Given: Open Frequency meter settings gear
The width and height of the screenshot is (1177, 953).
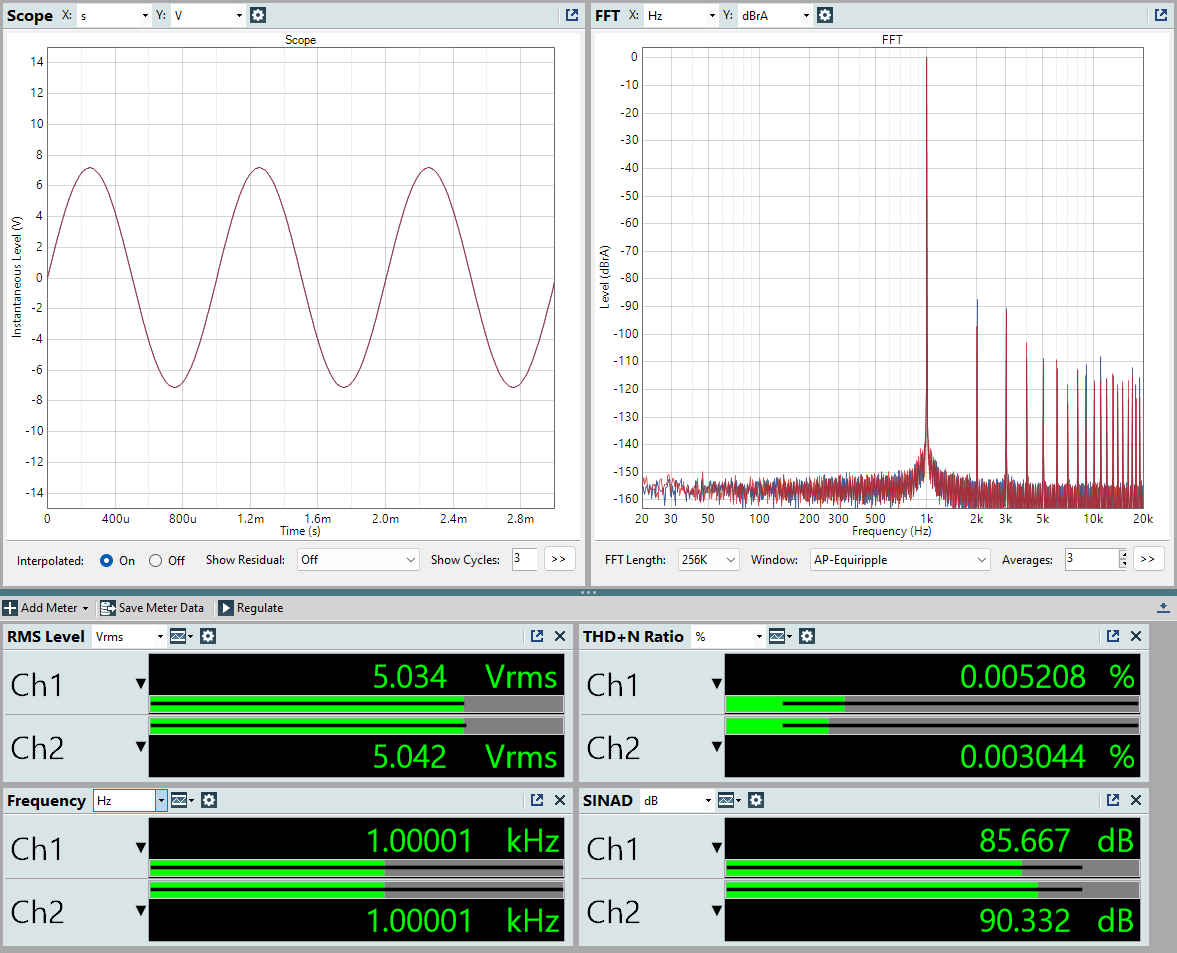Looking at the screenshot, I should tap(209, 801).
